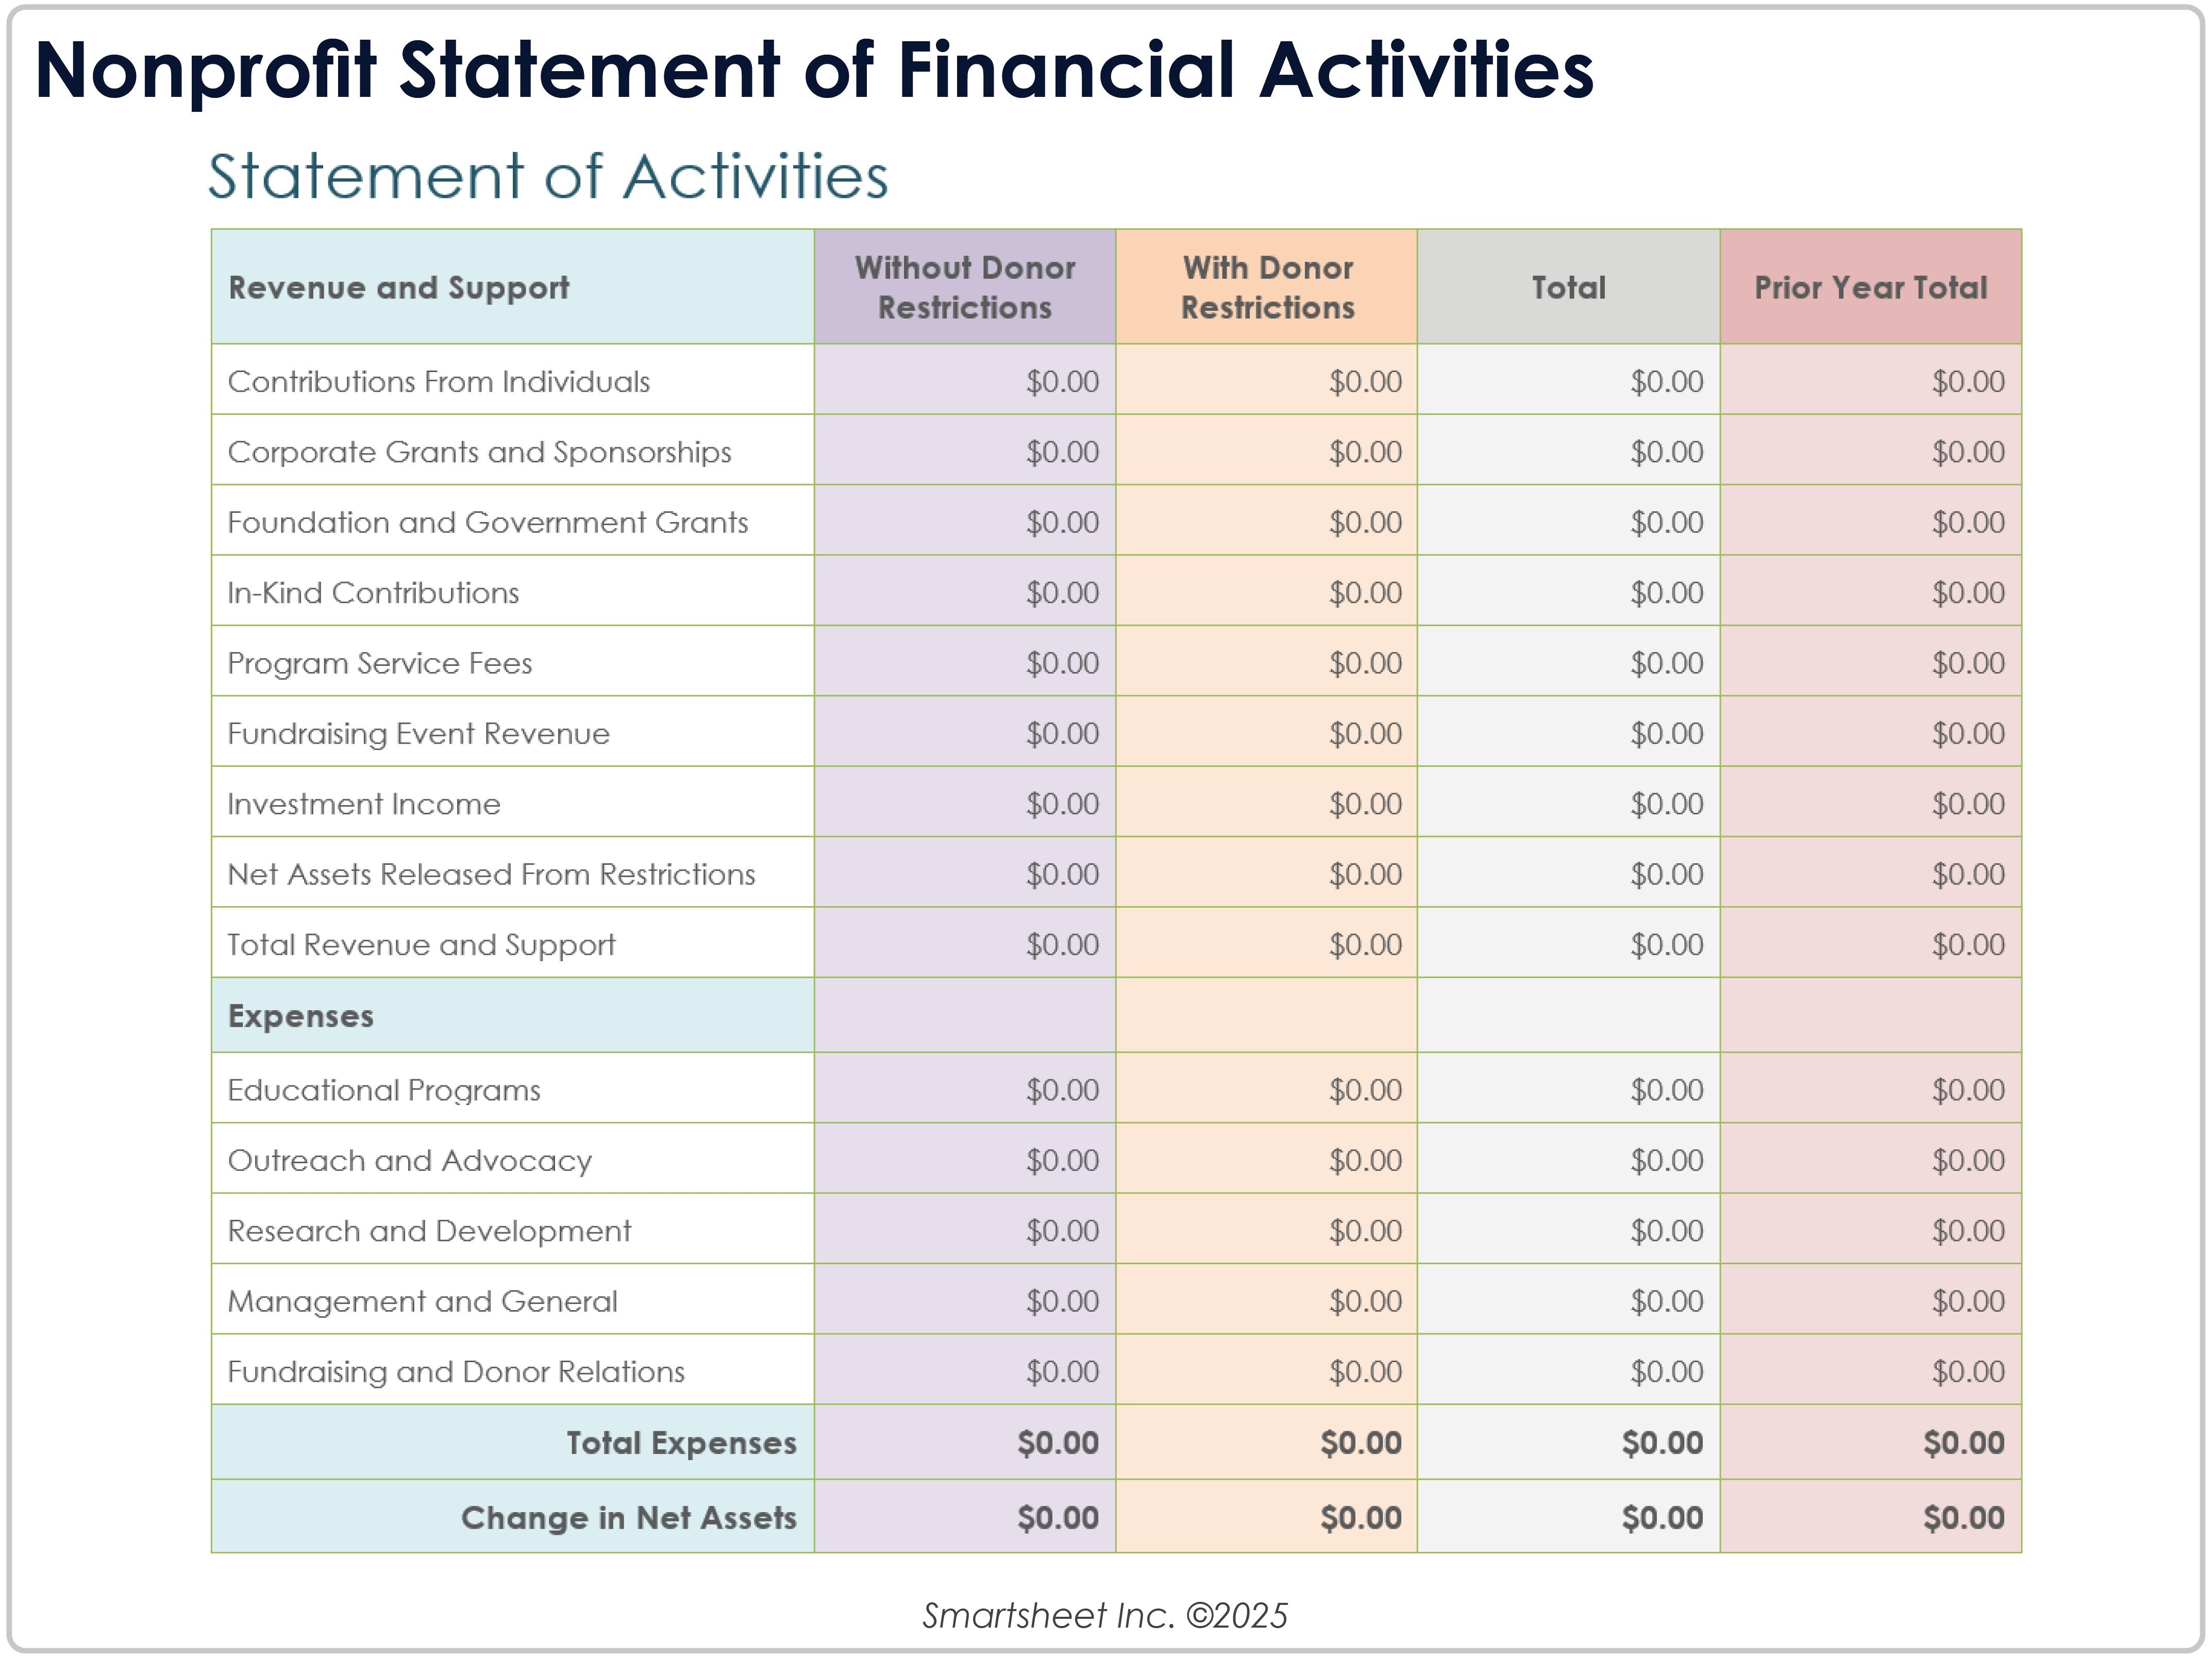This screenshot has height=1658, width=2212.
Task: Select the Net Assets Released From Restrictions label
Action: point(491,874)
